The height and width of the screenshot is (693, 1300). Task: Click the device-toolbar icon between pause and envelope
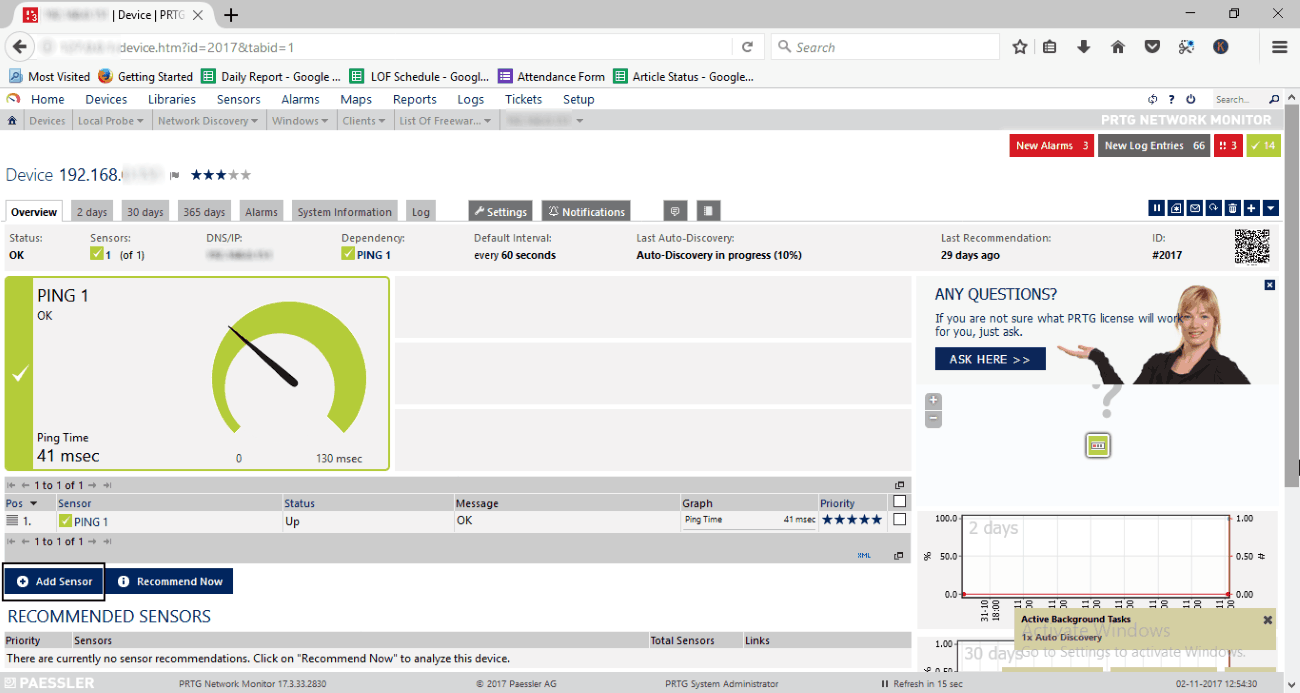click(1176, 208)
